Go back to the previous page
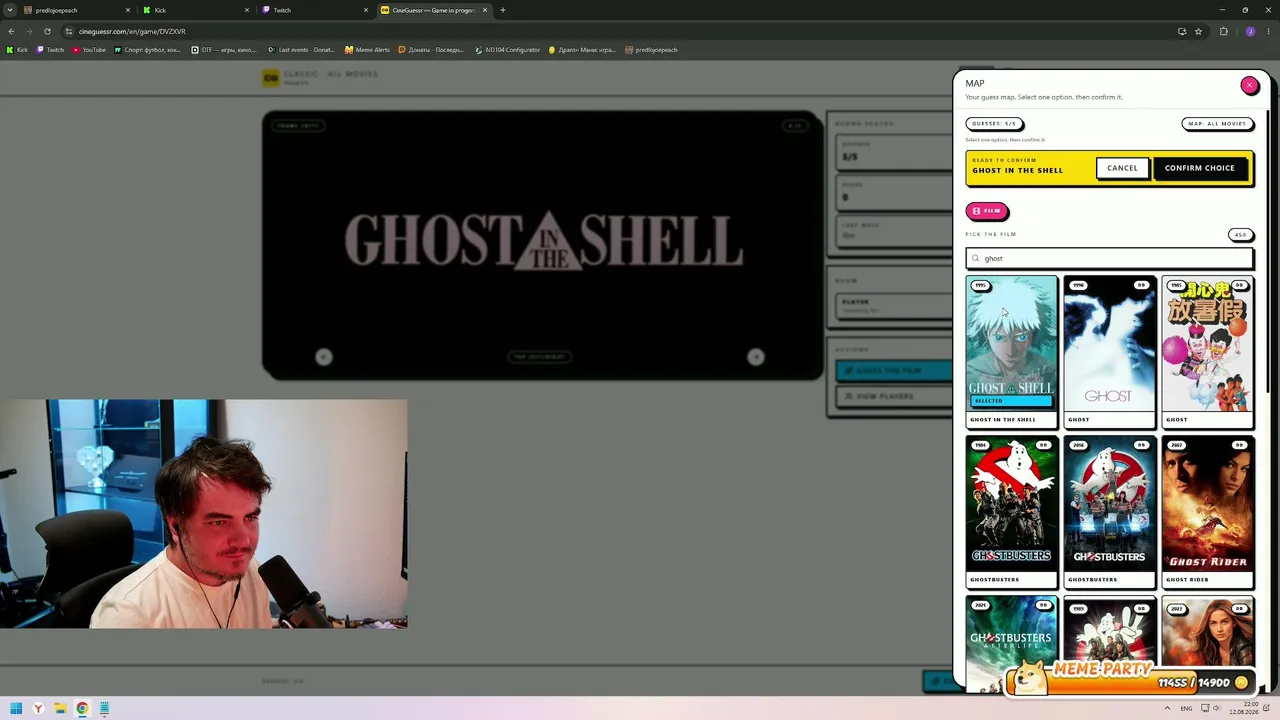The width and height of the screenshot is (1280, 720). tap(11, 31)
